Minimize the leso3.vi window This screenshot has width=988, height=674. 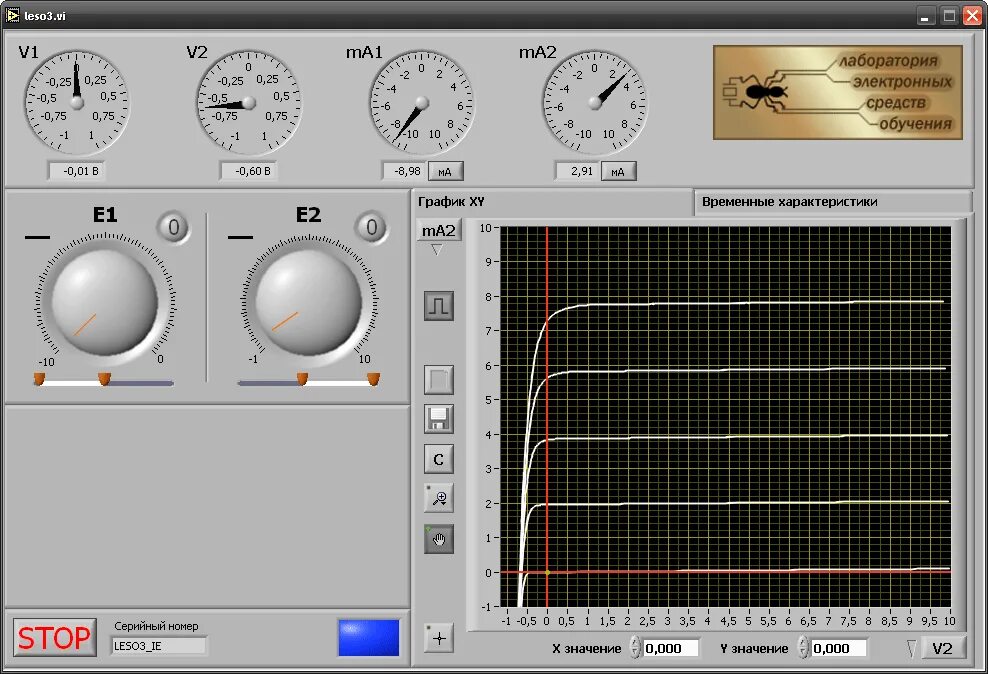tap(925, 16)
